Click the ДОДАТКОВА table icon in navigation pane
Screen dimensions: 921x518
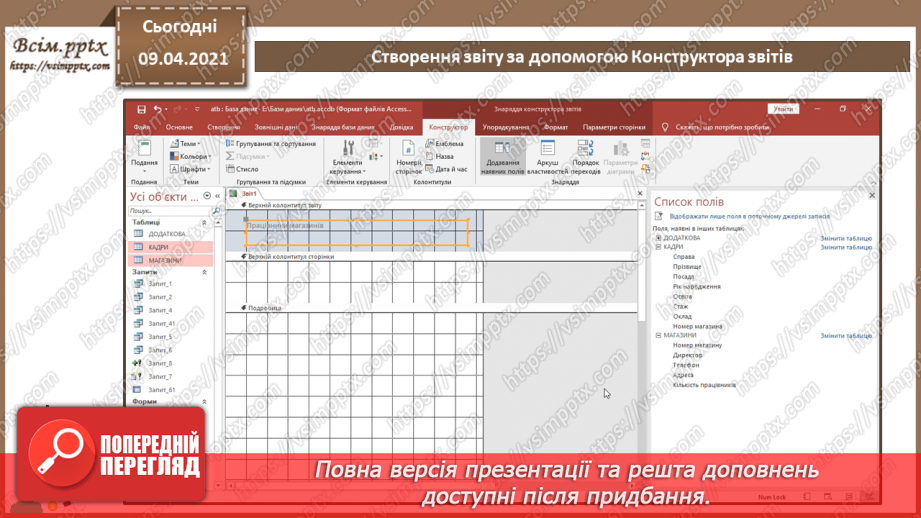coord(139,234)
